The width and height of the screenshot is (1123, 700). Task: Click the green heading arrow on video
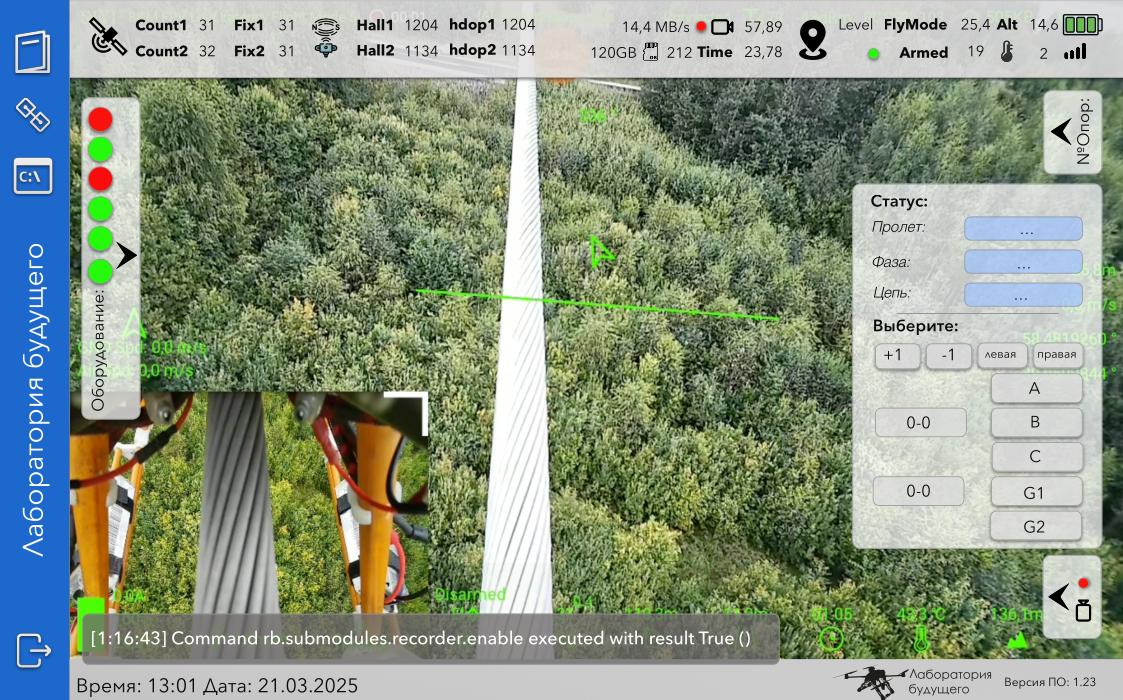[600, 252]
